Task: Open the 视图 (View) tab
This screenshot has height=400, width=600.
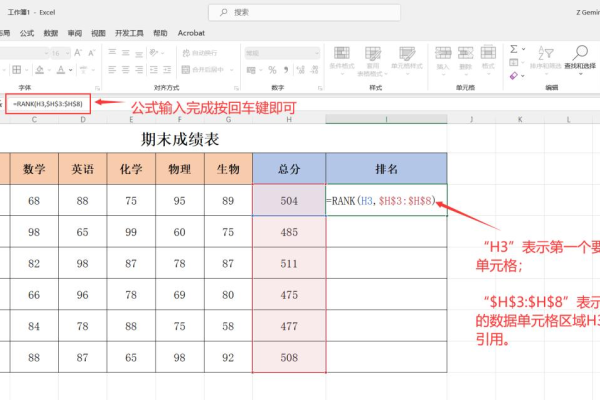Action: tap(98, 33)
